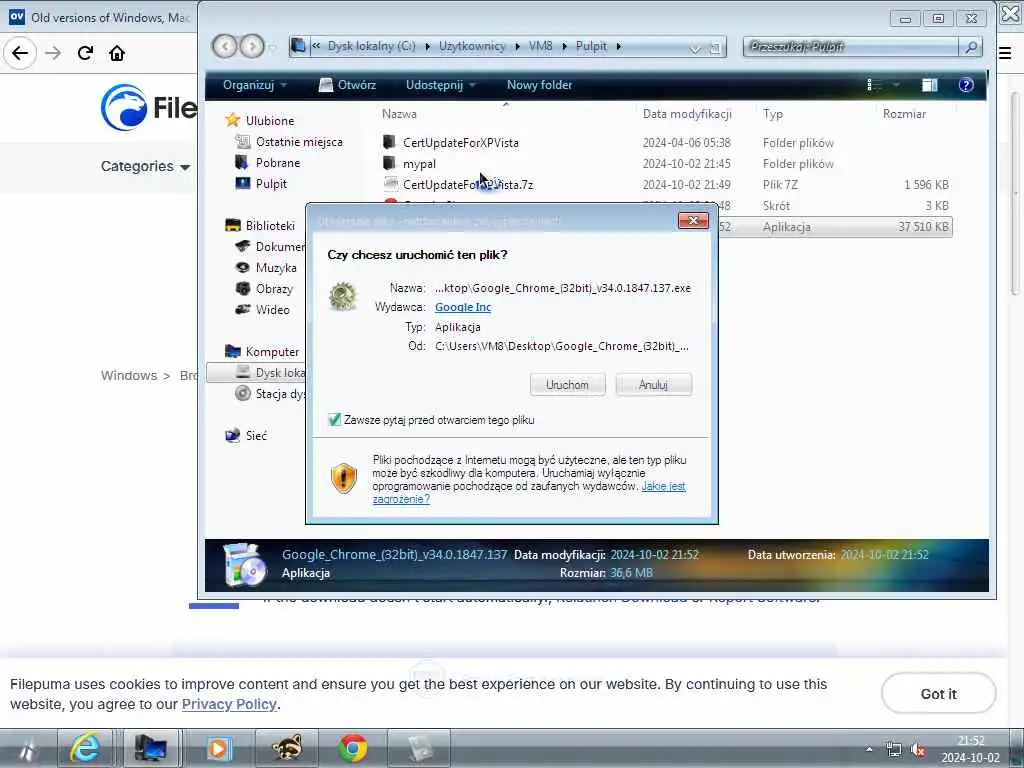The height and width of the screenshot is (768, 1024).
Task: Select Komputer in navigation pane
Action: [272, 351]
